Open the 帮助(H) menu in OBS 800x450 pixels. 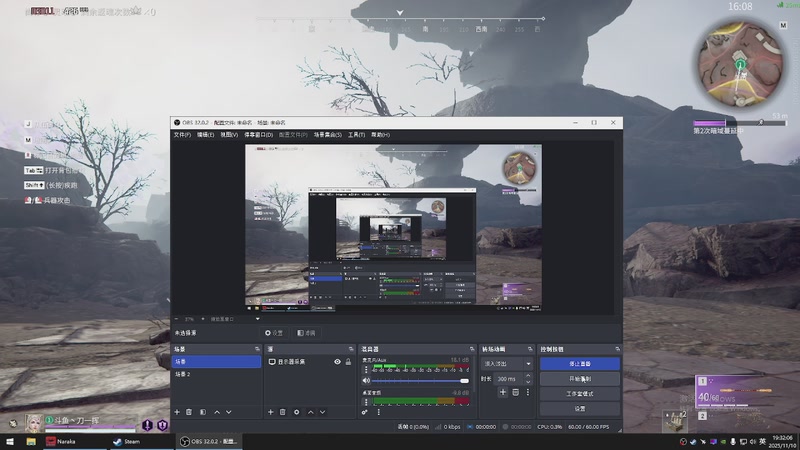pyautogui.click(x=381, y=135)
